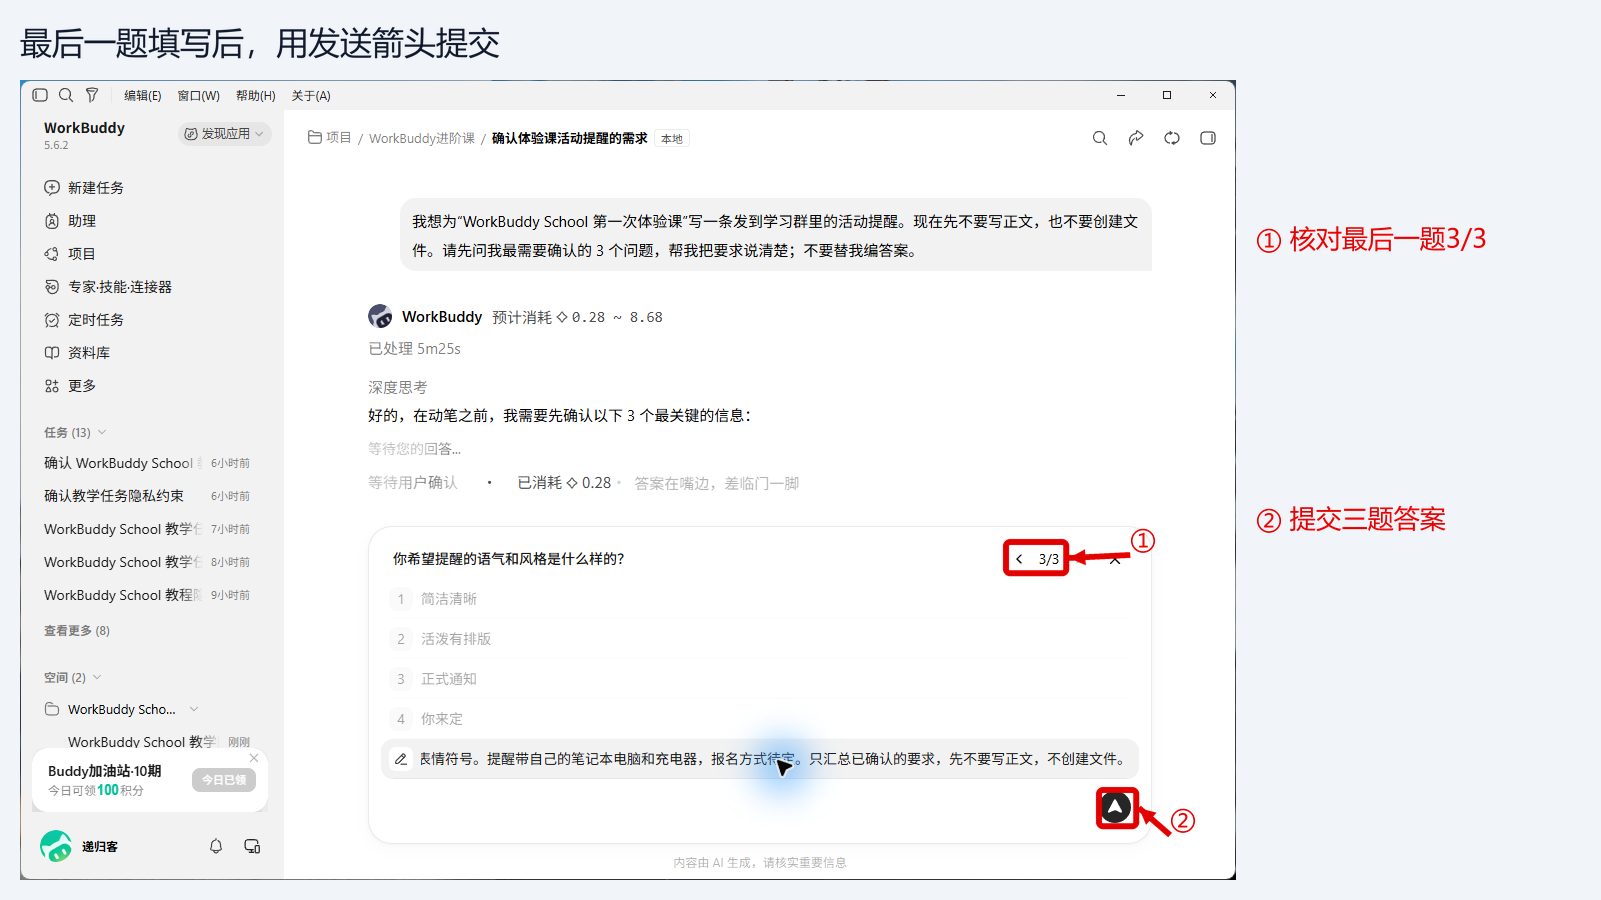The image size is (1601, 900).
Task: Open WorkBuddy School 教学 task from 7小时前
Action: [147, 529]
